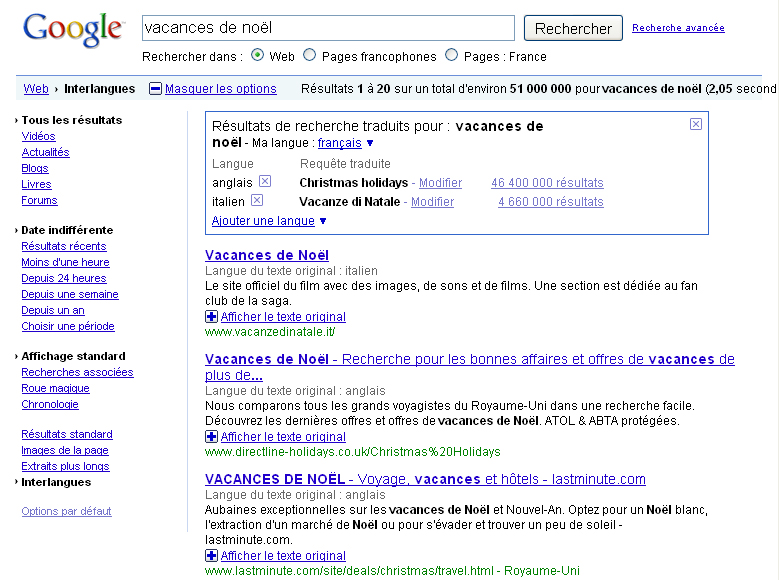Click the Ajouter une langue link
The image size is (779, 580).
tap(263, 221)
